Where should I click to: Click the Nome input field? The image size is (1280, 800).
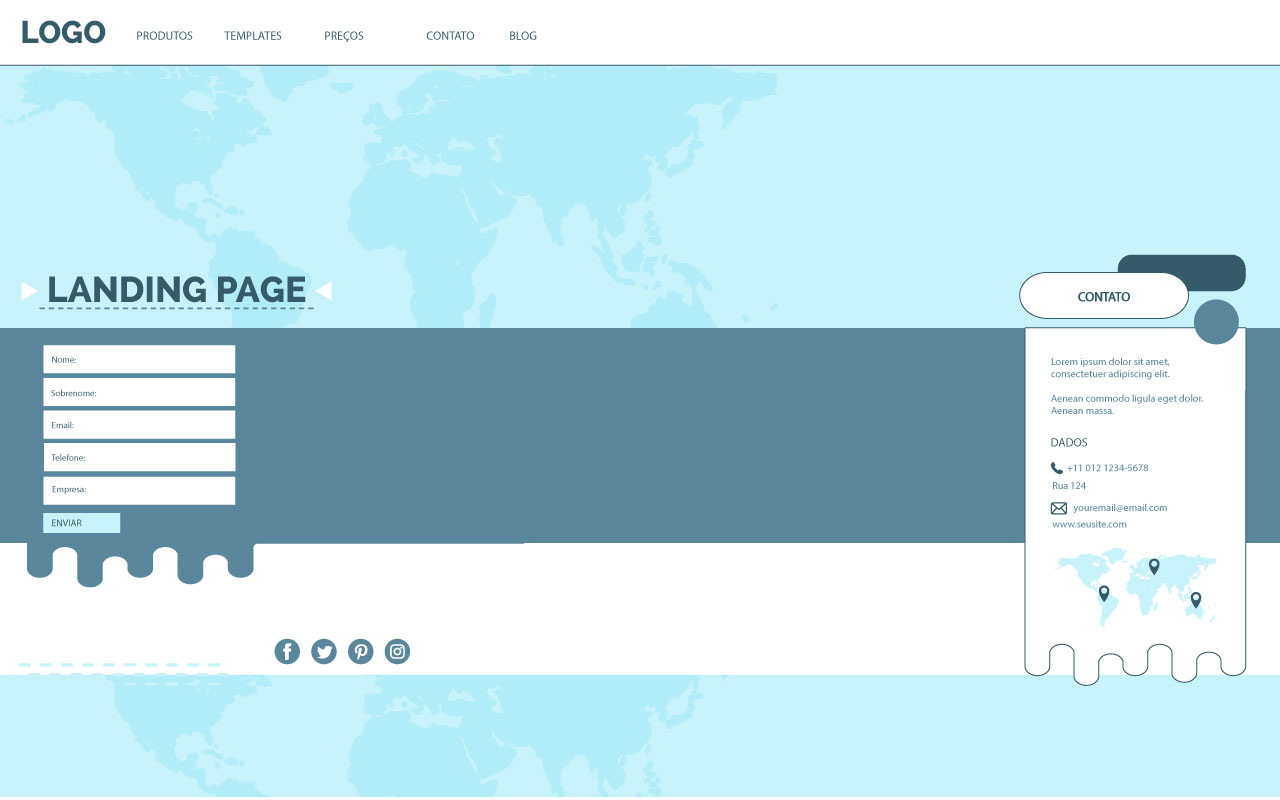coord(139,359)
